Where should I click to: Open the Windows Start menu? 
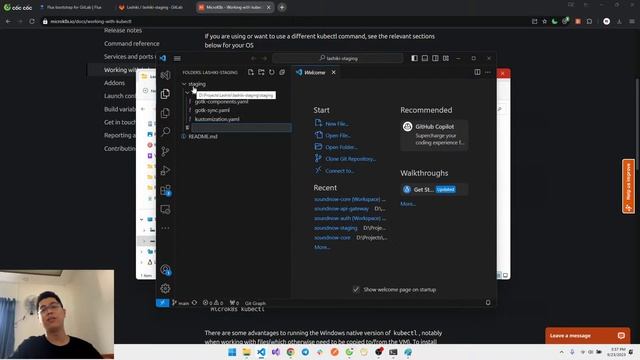[232, 352]
